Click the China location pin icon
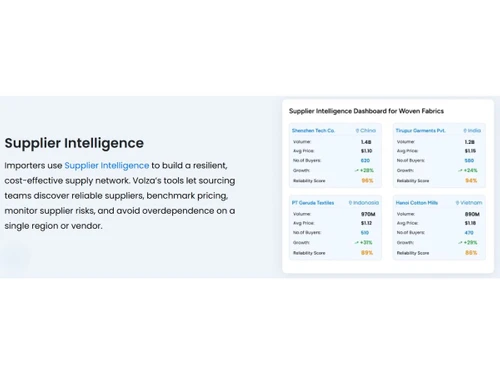The image size is (500, 375). (x=357, y=131)
